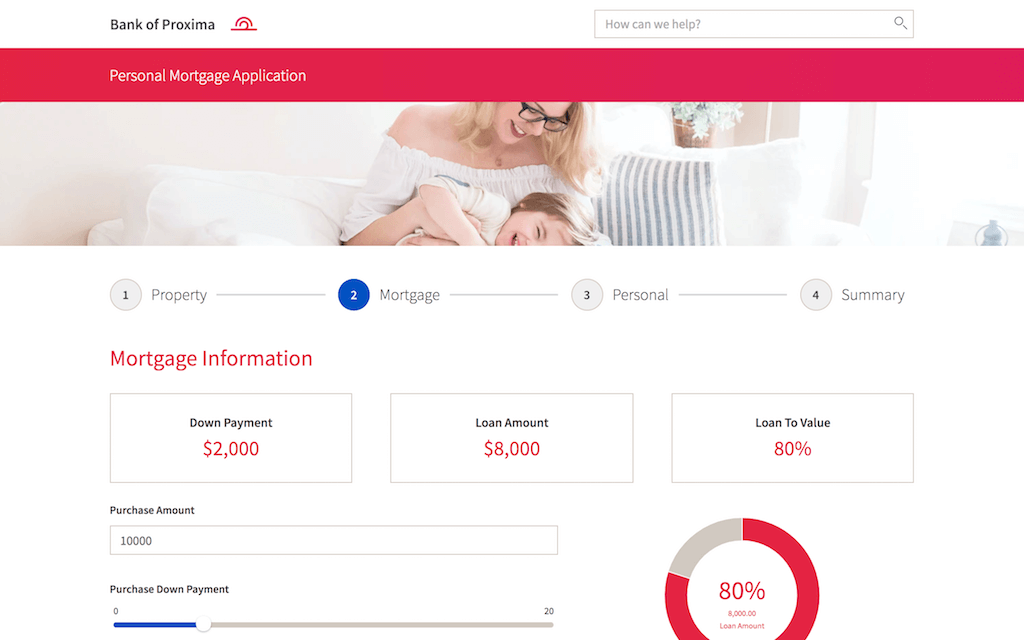Click the Loan To Value 80% card
Image resolution: width=1024 pixels, height=640 pixels.
point(792,438)
